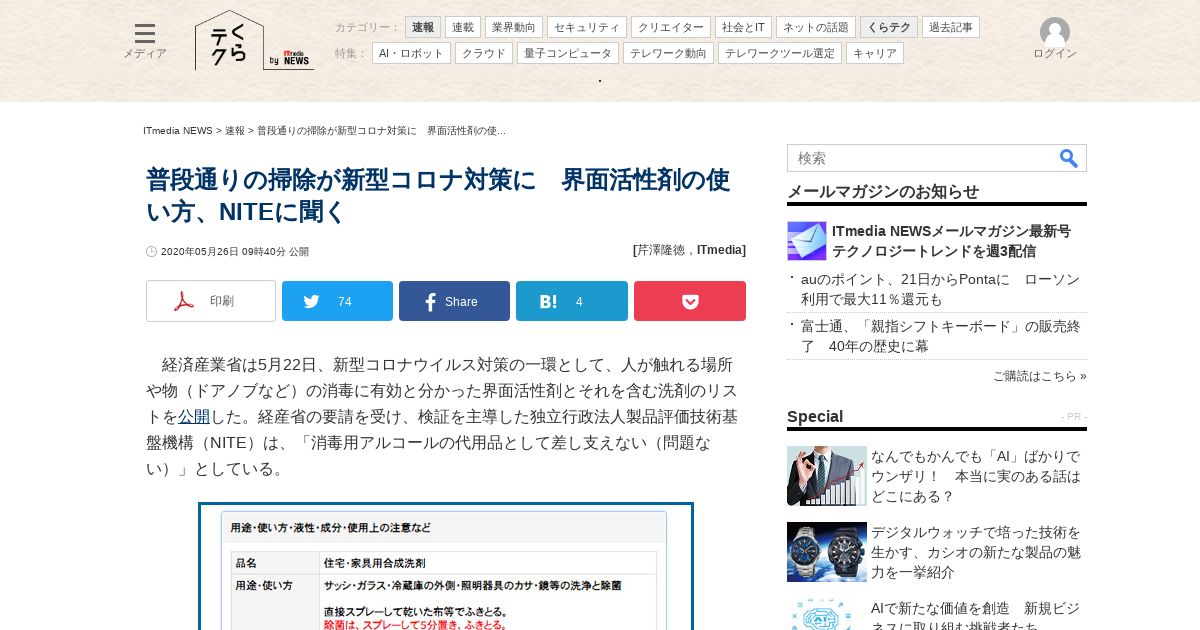Open the キャリア feature
Viewport: 1200px width, 630px height.
[x=875, y=53]
